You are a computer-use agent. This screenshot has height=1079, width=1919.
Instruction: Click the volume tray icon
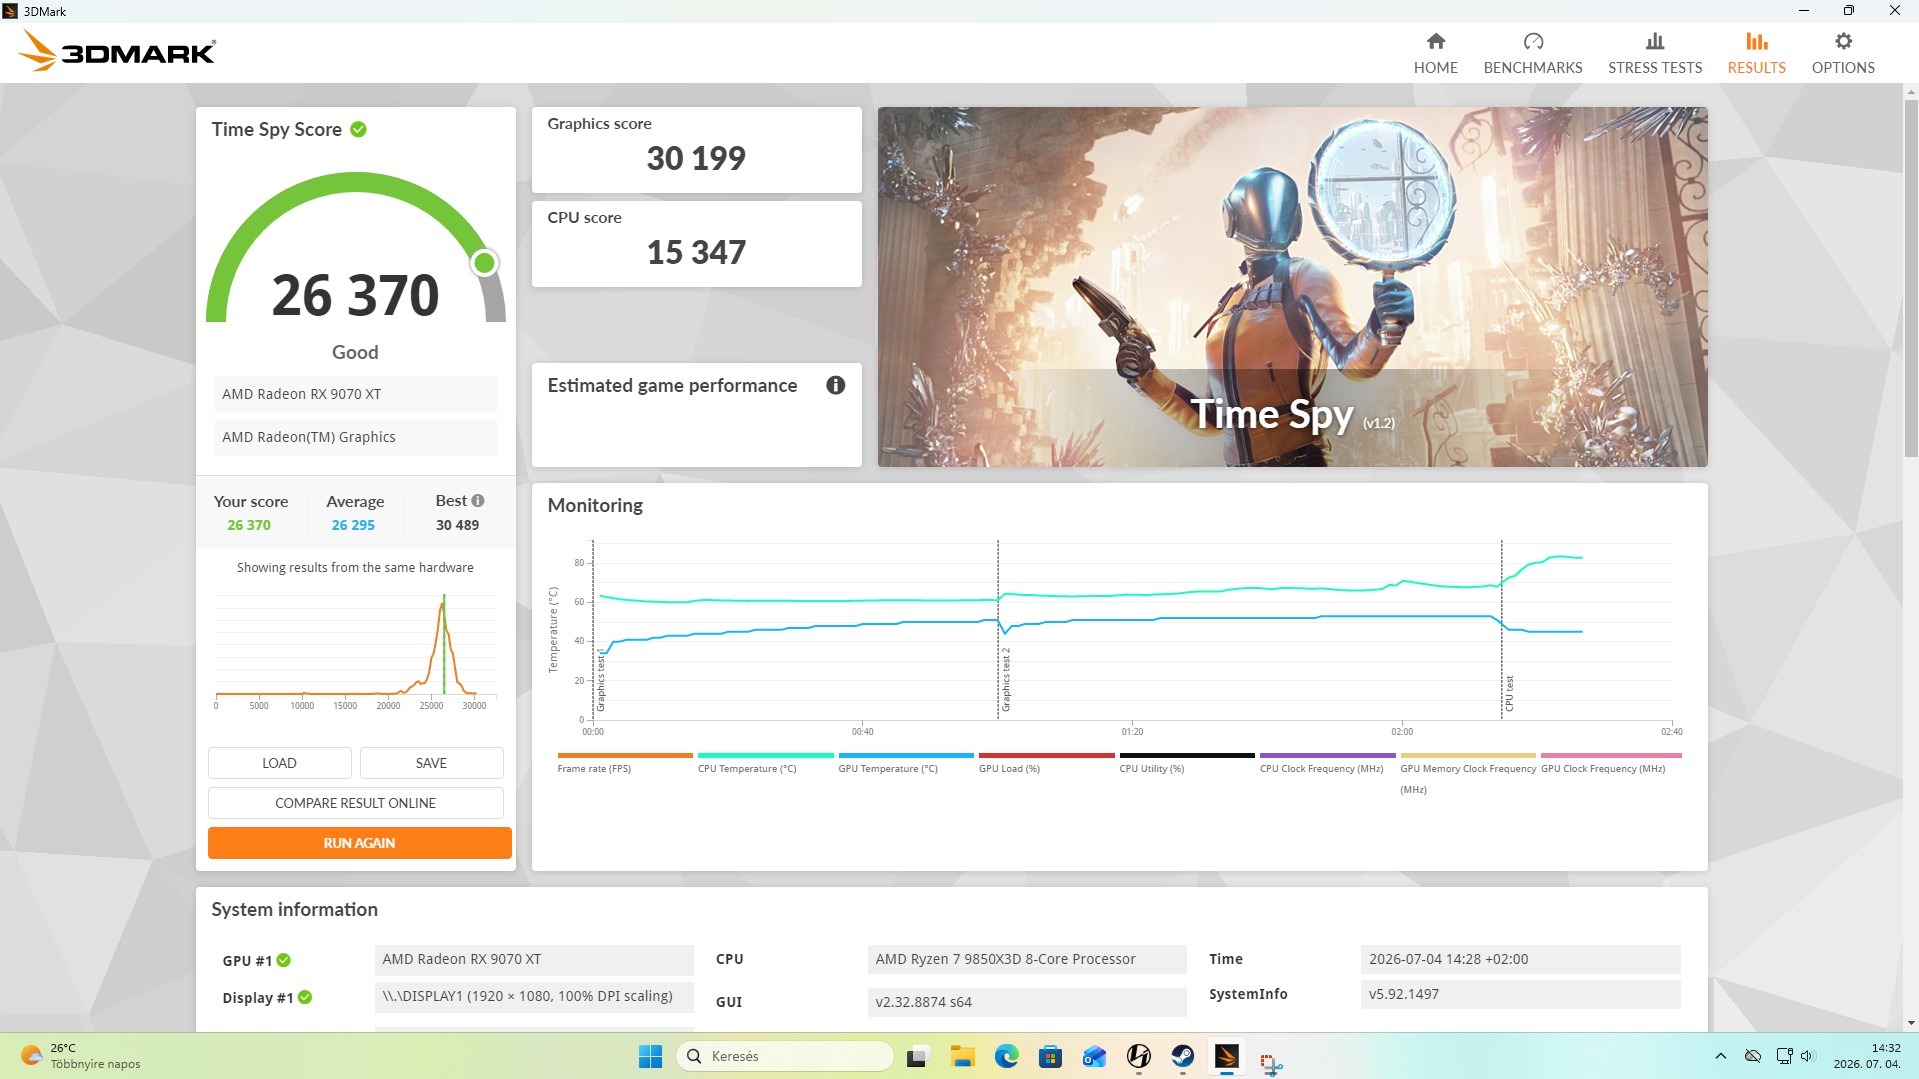(1807, 1056)
